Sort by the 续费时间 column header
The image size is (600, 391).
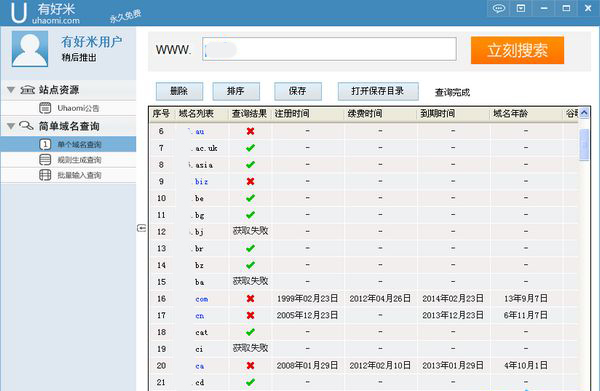pos(380,114)
